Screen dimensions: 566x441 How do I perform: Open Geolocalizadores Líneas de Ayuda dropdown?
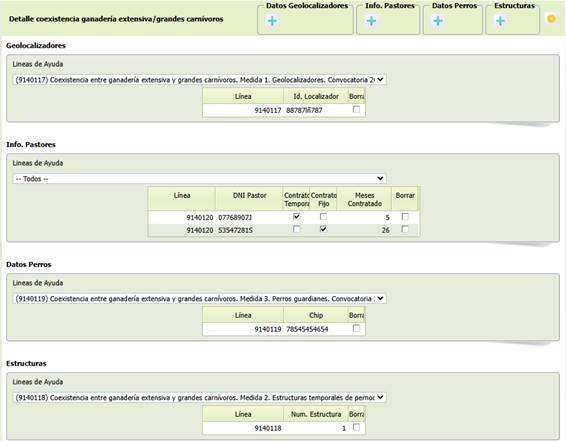200,80
